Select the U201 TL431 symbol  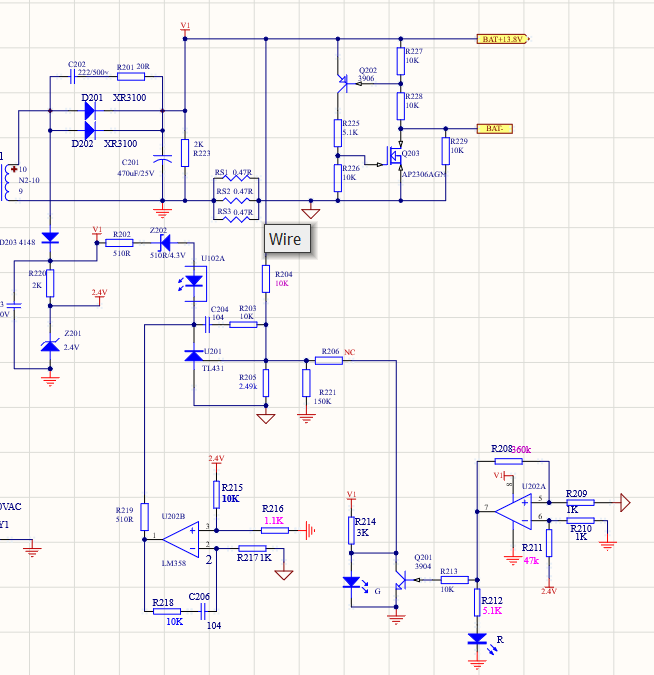pos(194,356)
